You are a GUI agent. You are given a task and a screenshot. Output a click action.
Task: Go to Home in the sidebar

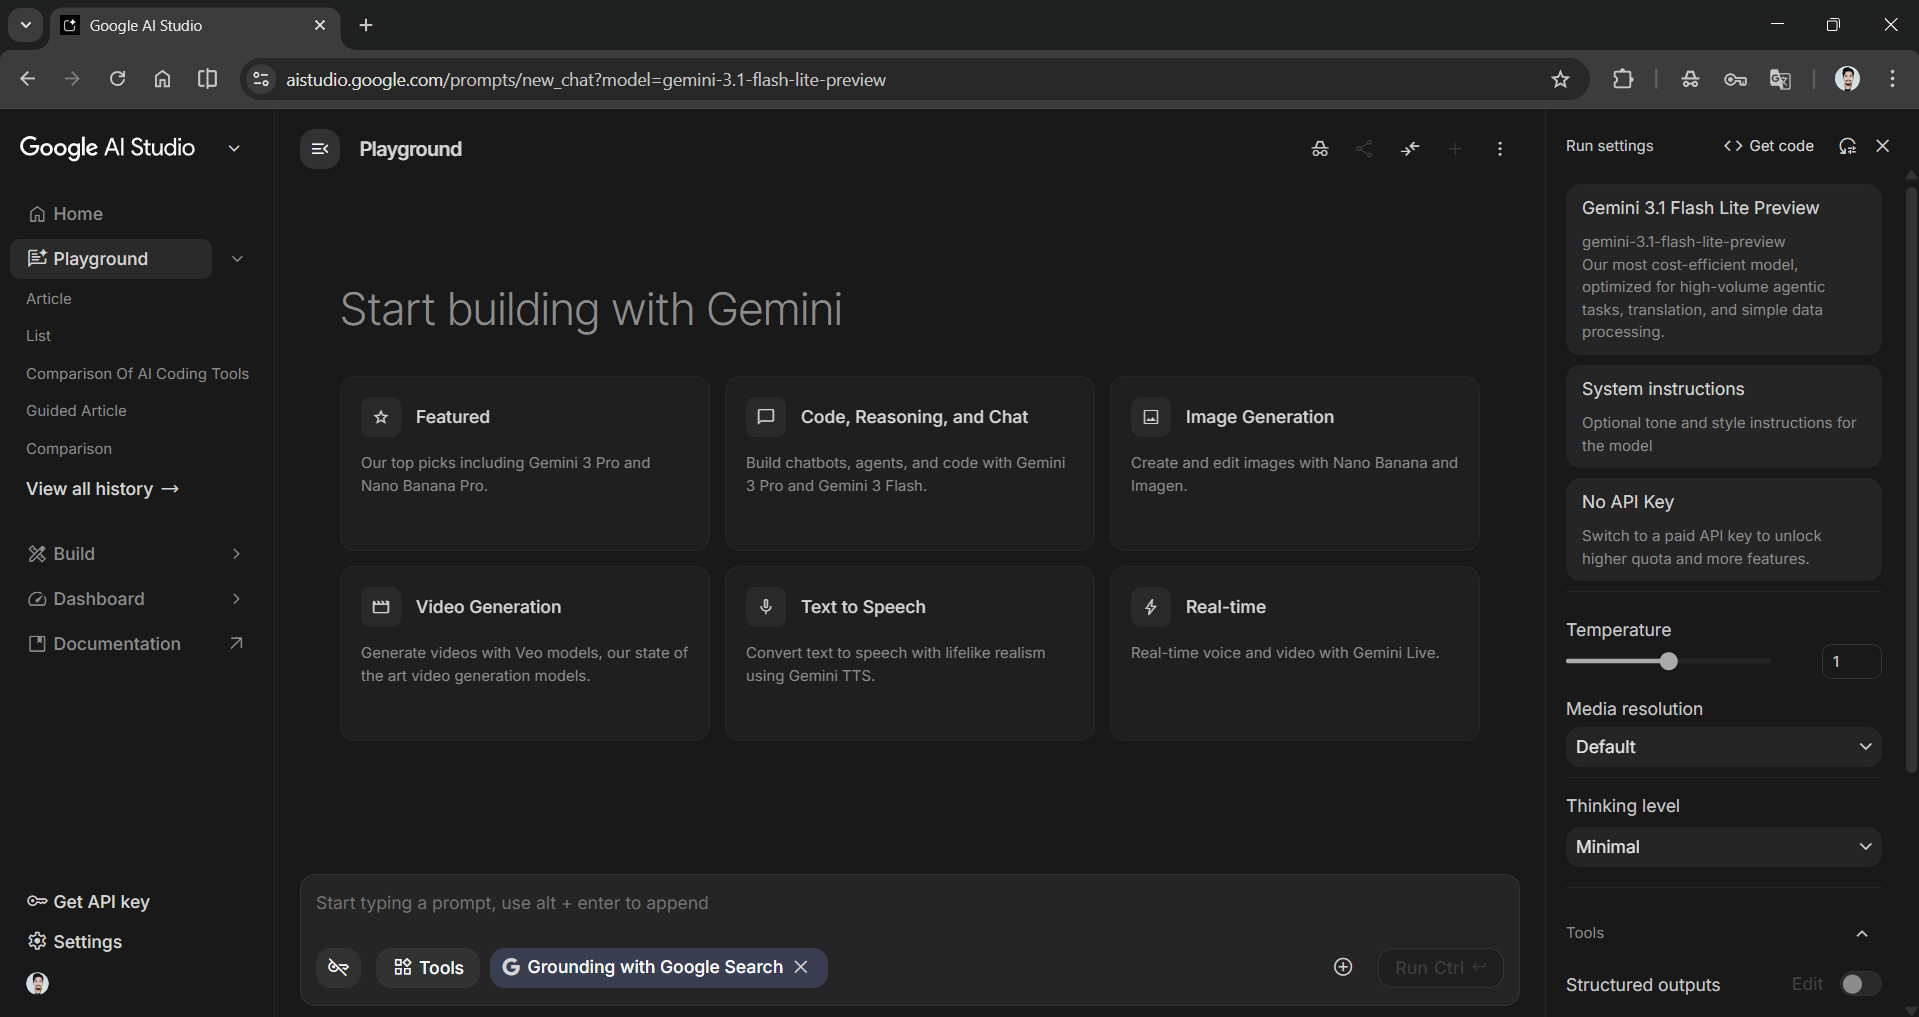click(x=66, y=214)
